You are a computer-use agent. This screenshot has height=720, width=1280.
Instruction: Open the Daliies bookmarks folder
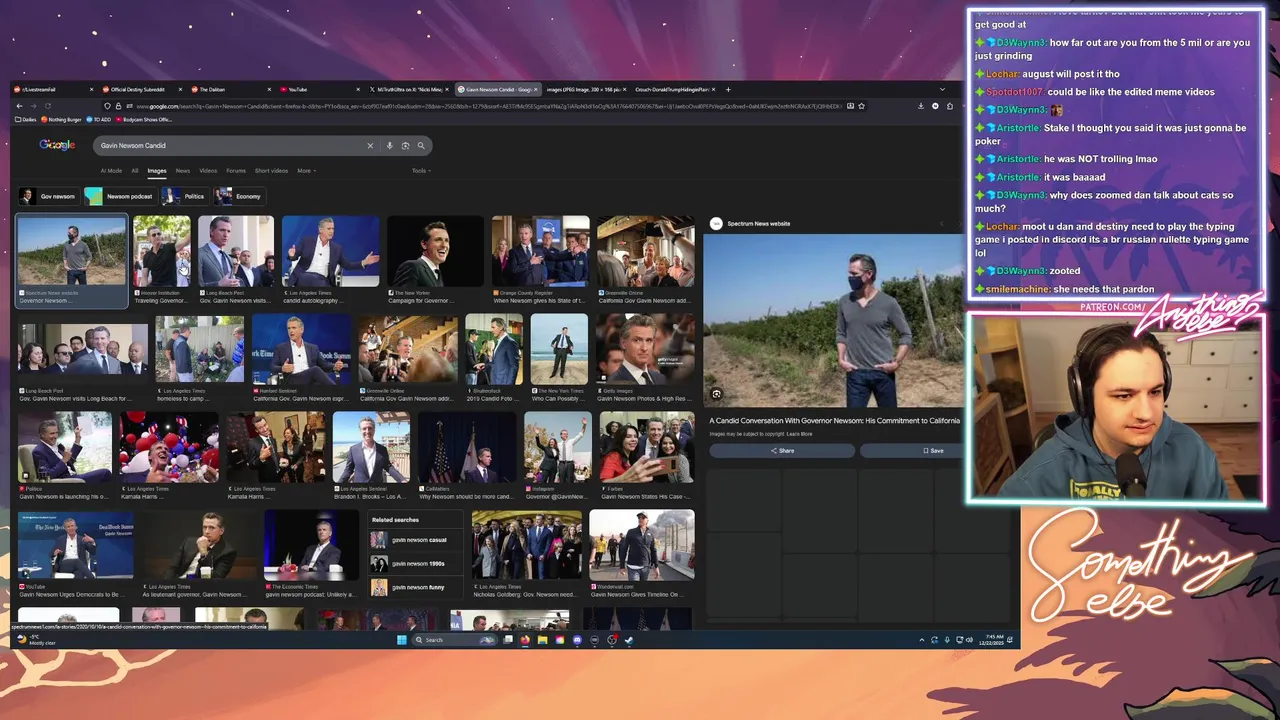28,120
